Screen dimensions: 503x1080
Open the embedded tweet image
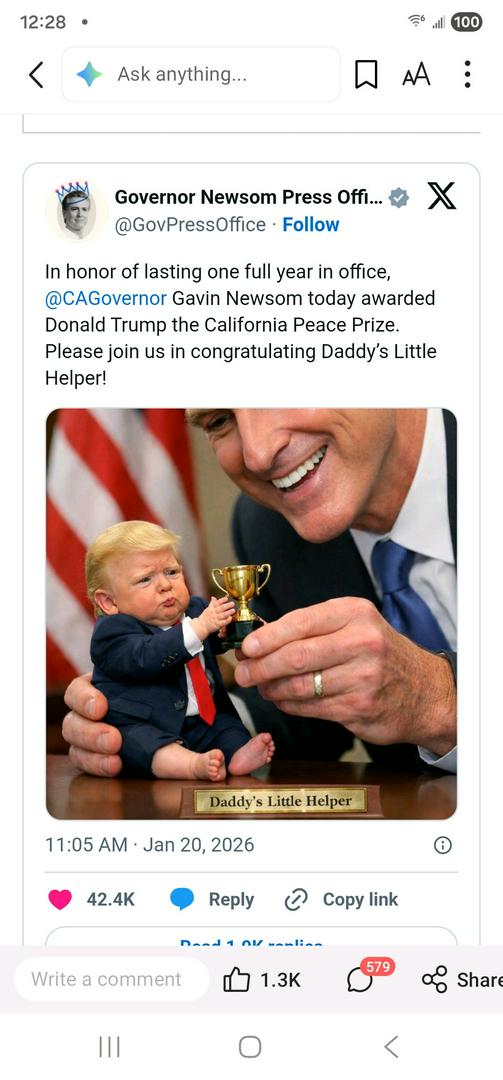coord(252,614)
